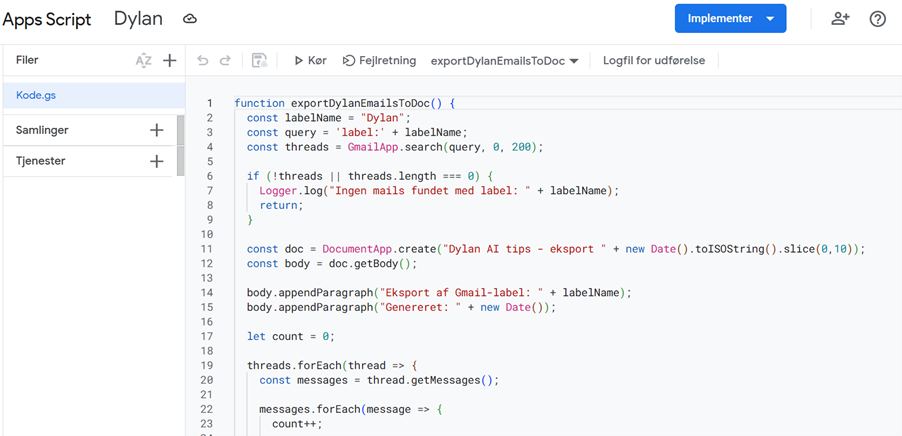Add a service next to Tjenester
The width and height of the screenshot is (902, 436).
[x=157, y=161]
